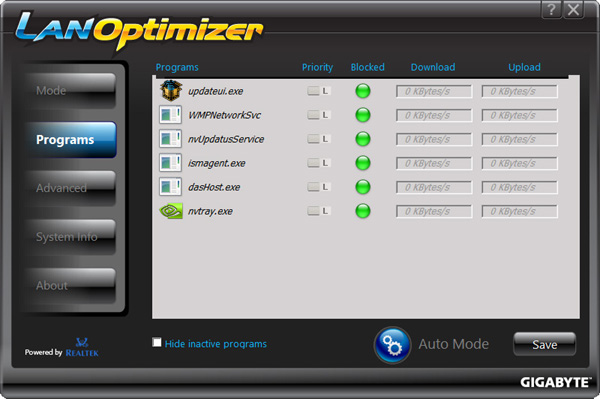Save the current settings

(545, 344)
